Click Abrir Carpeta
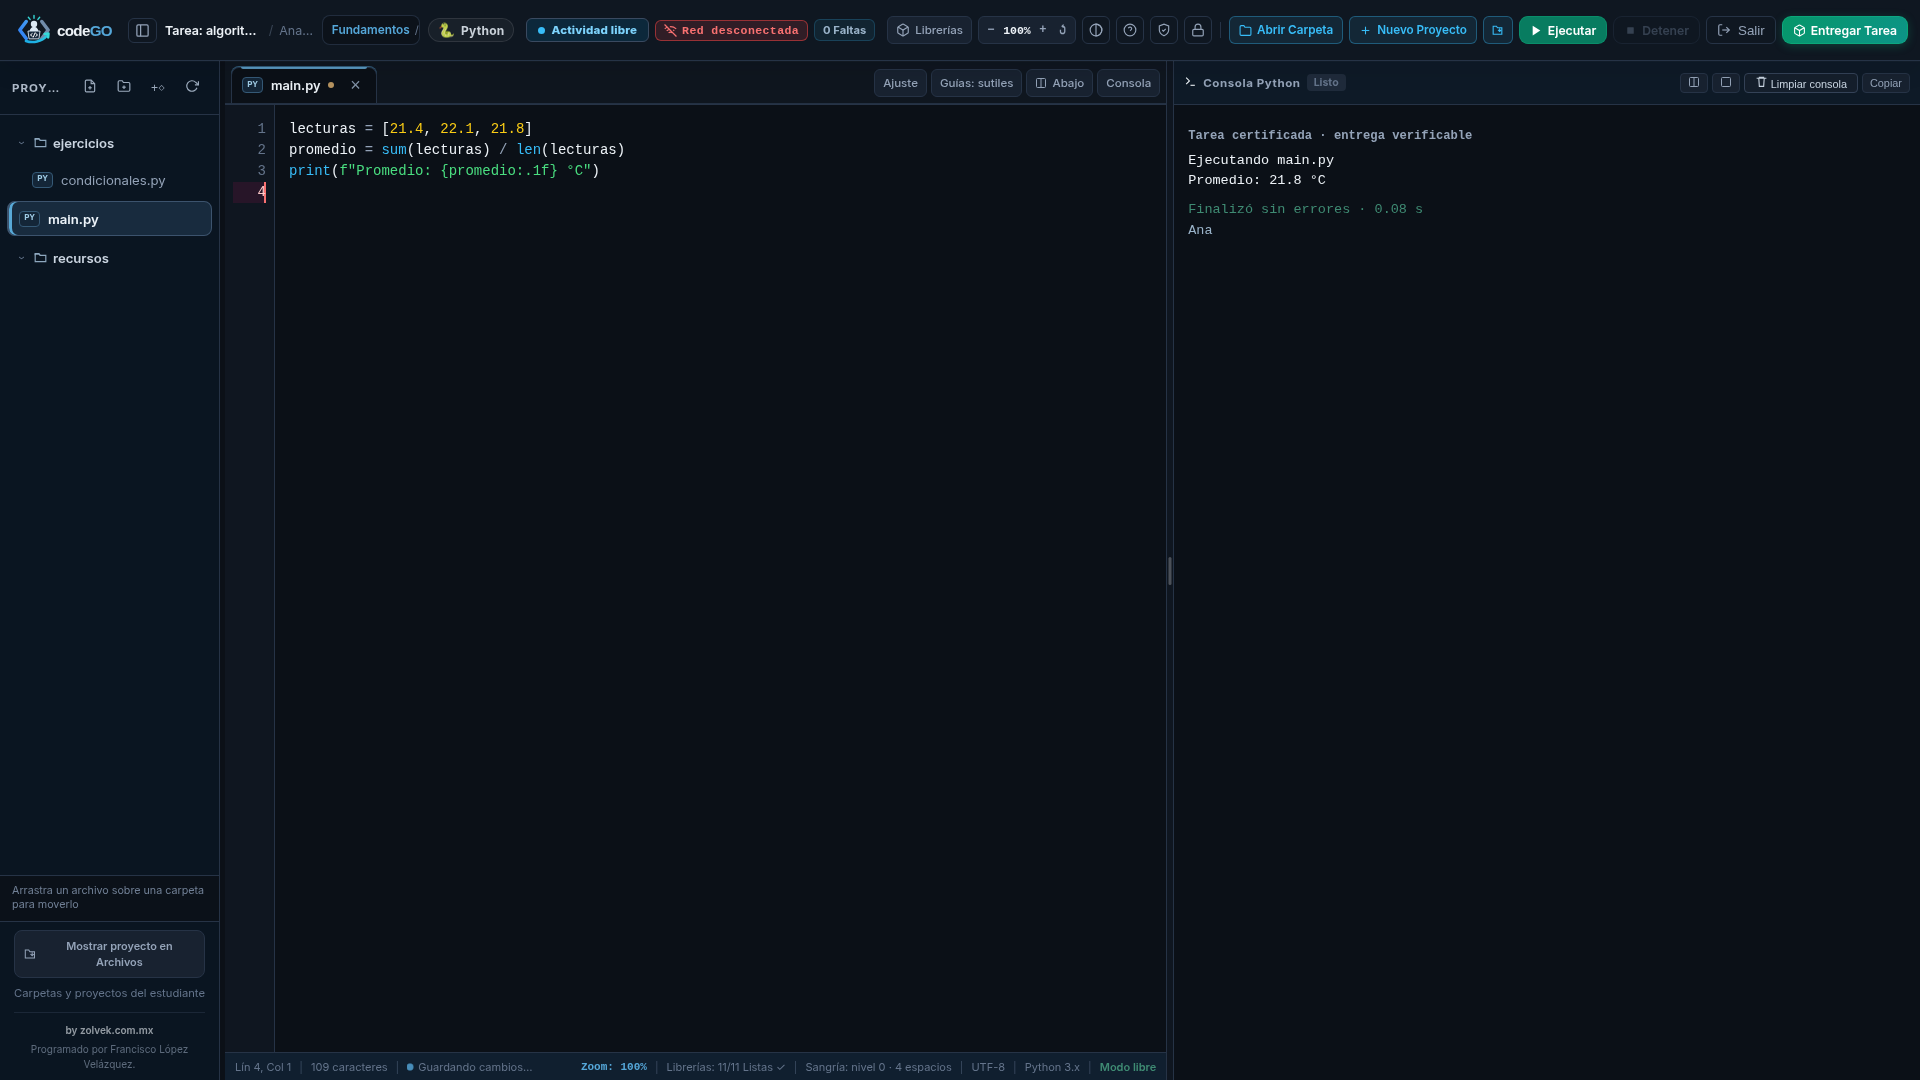 coord(1286,30)
